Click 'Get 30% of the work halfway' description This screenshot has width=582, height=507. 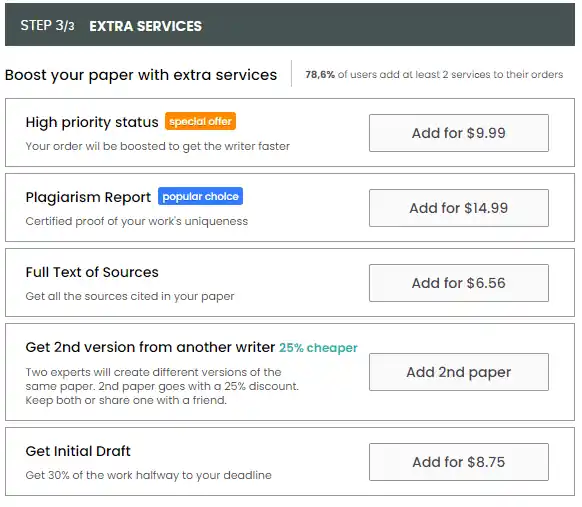pos(148,475)
